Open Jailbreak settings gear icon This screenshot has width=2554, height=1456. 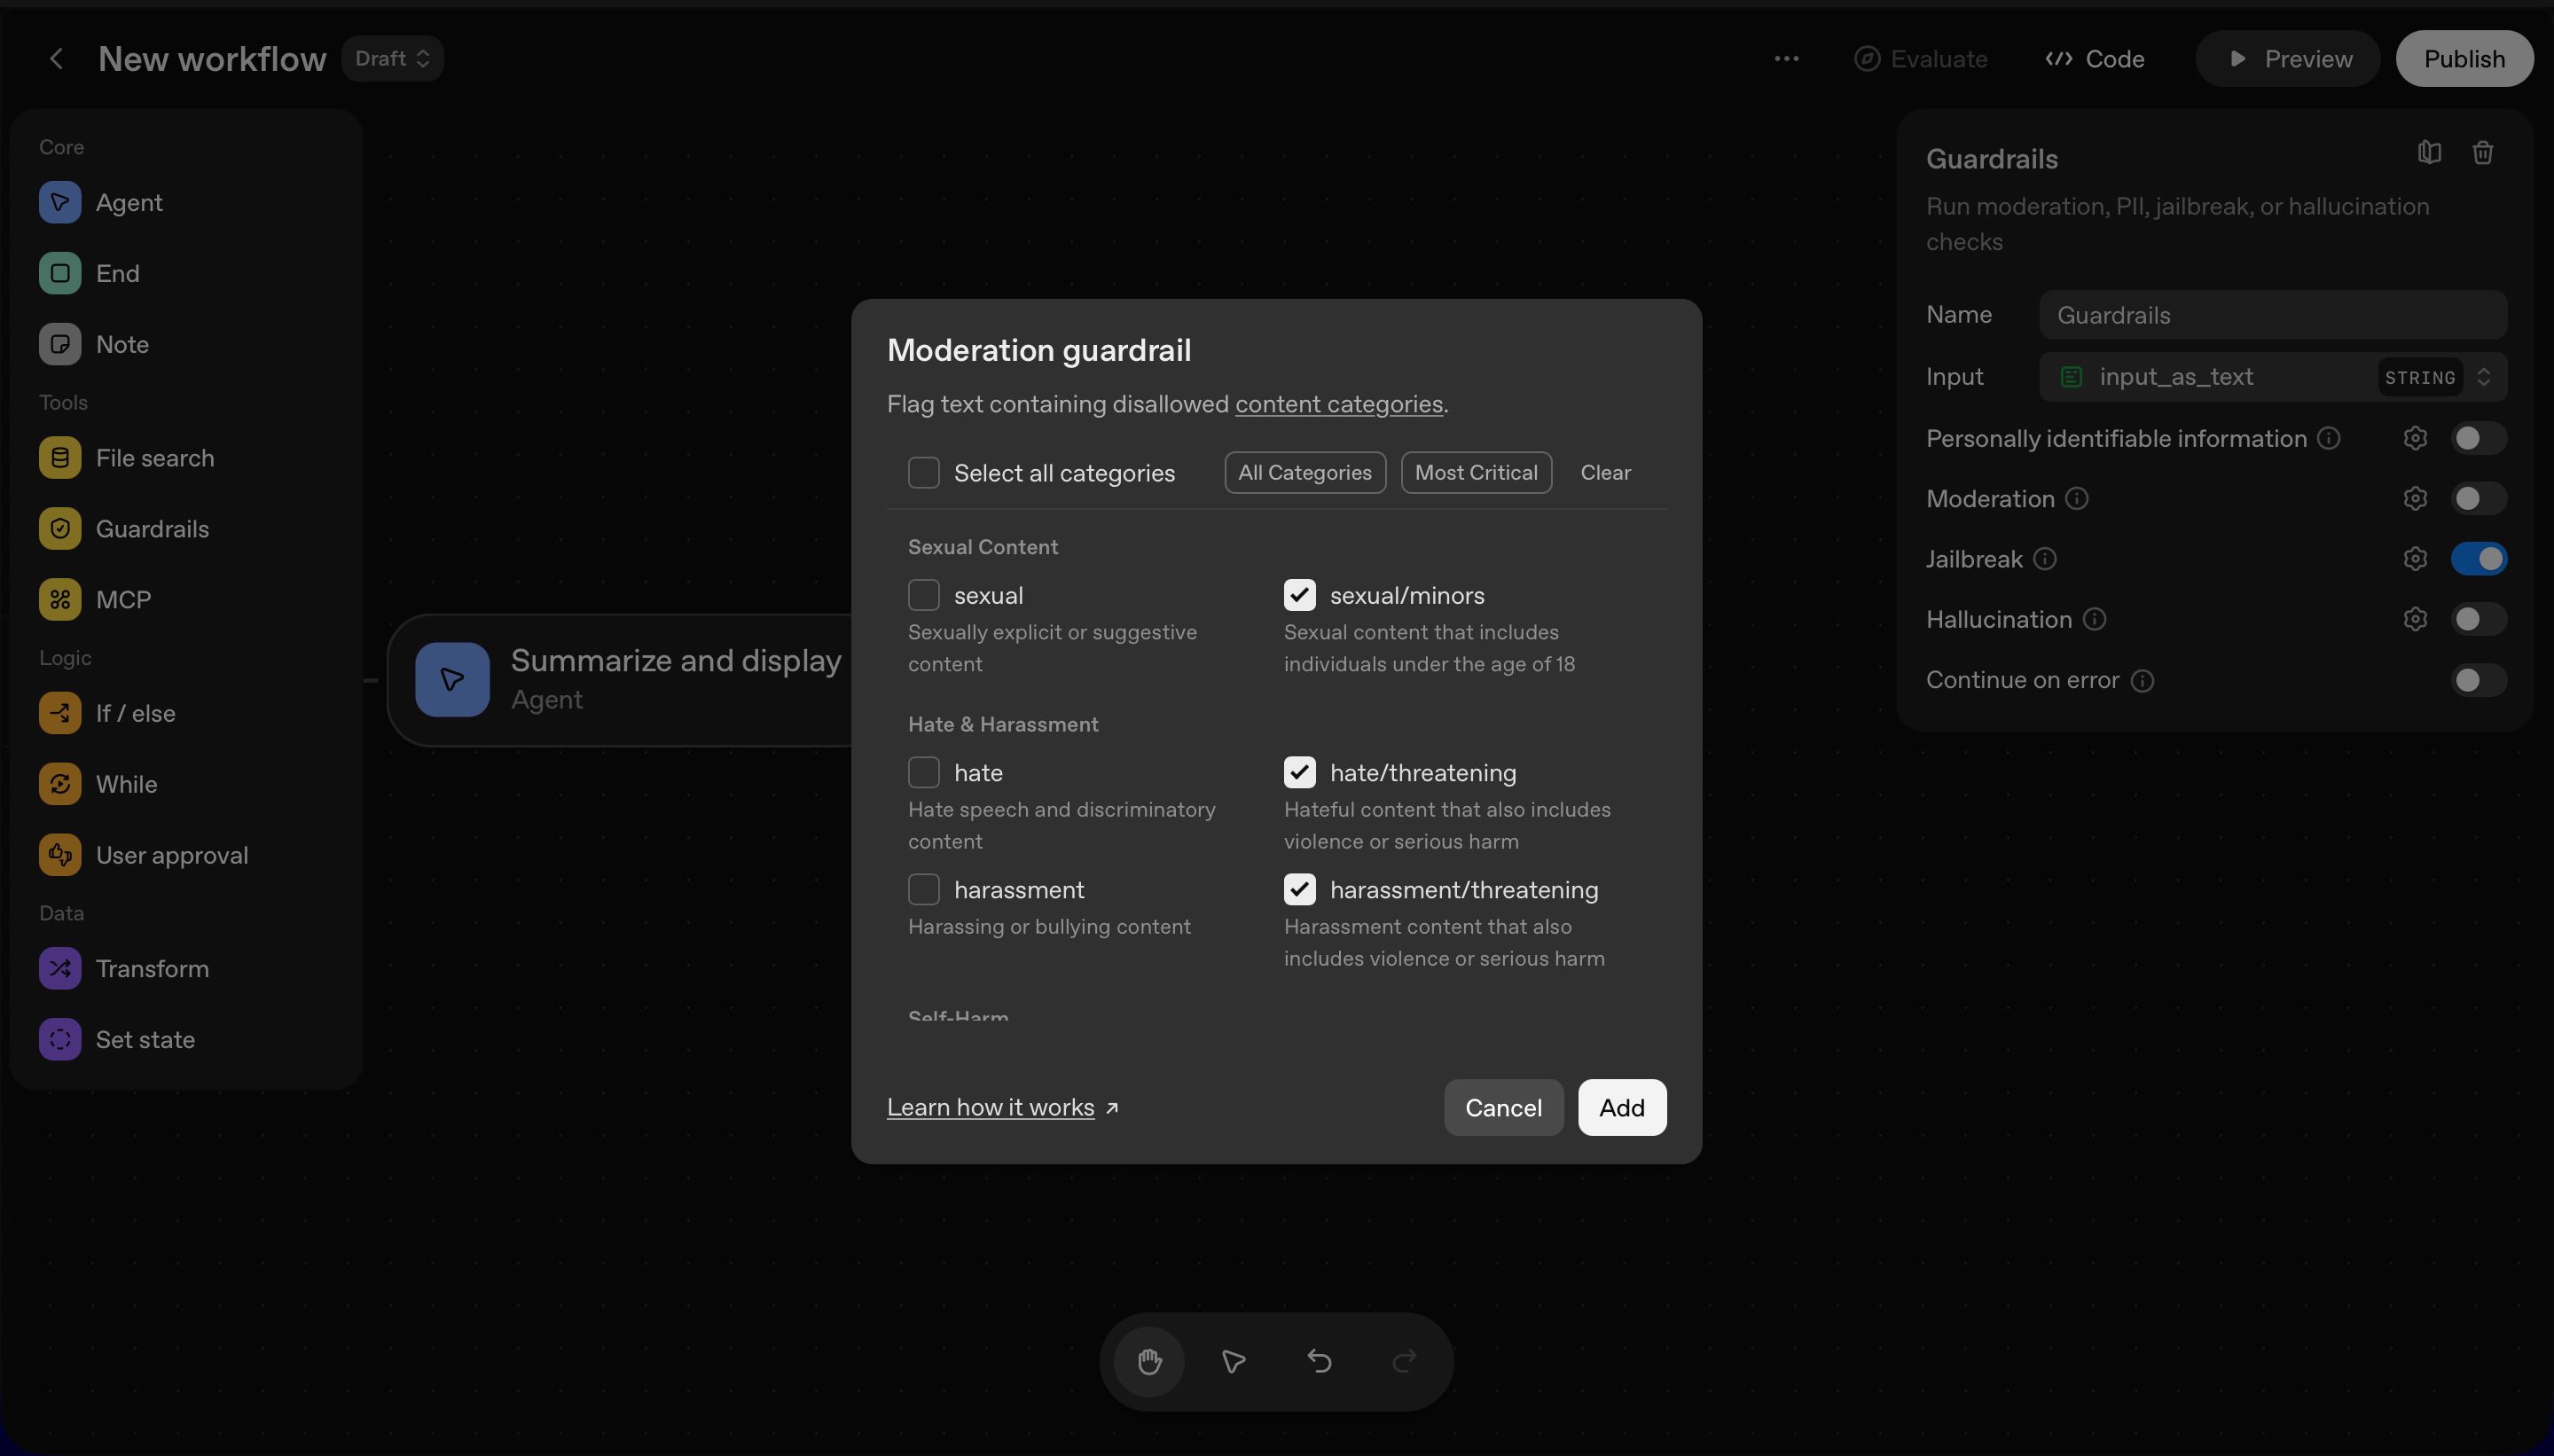tap(2415, 559)
